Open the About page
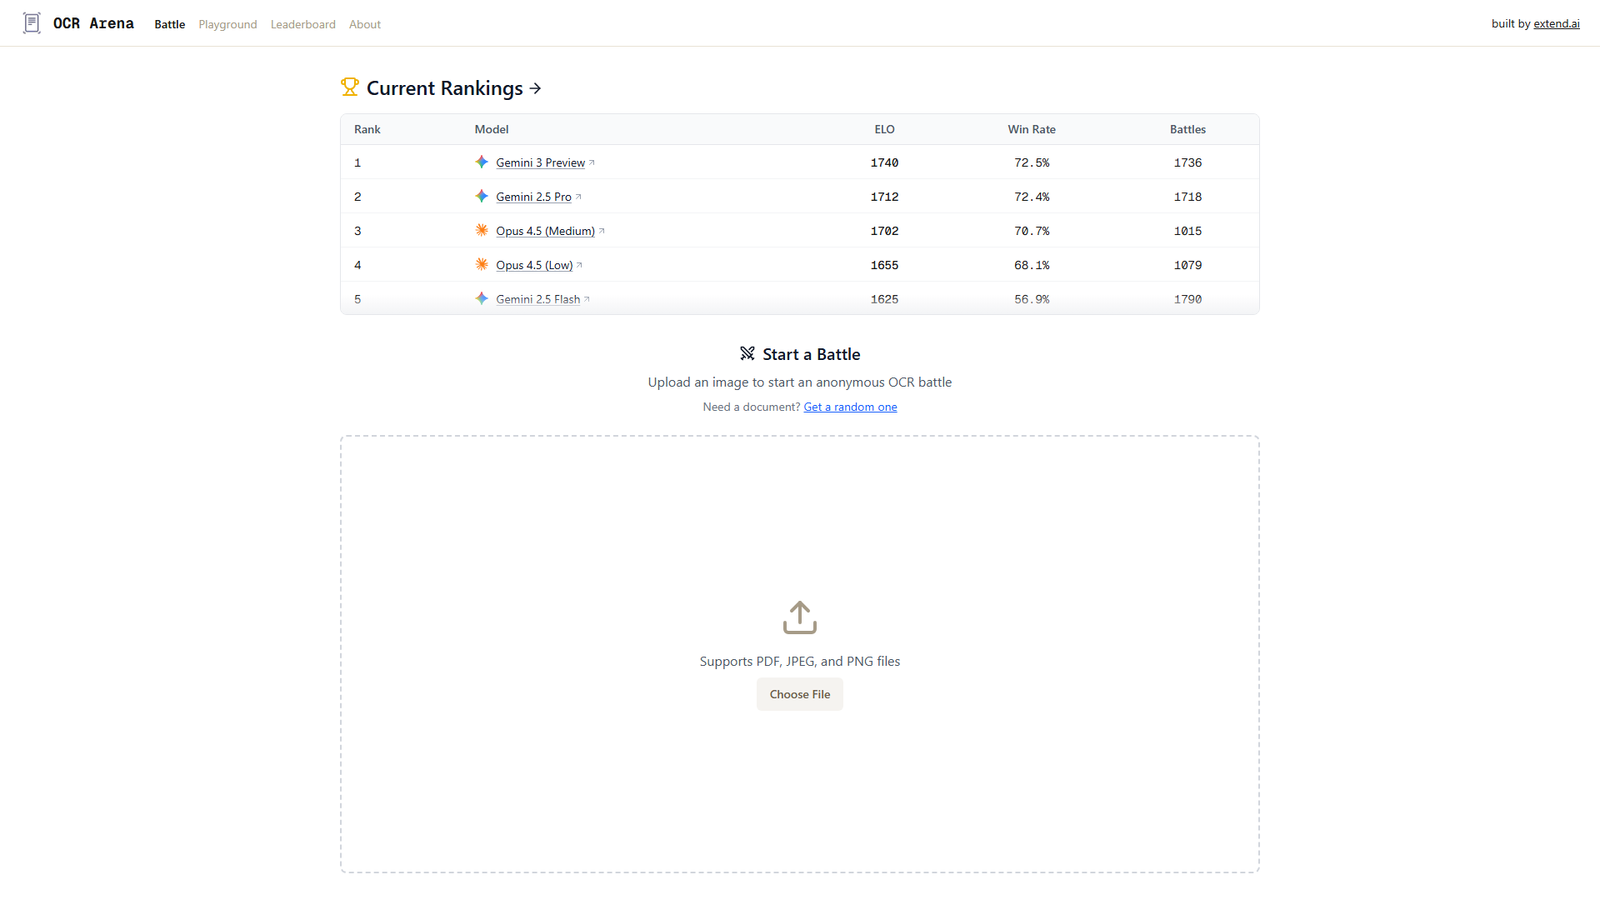Screen dimensions: 1600x900 pyautogui.click(x=364, y=24)
